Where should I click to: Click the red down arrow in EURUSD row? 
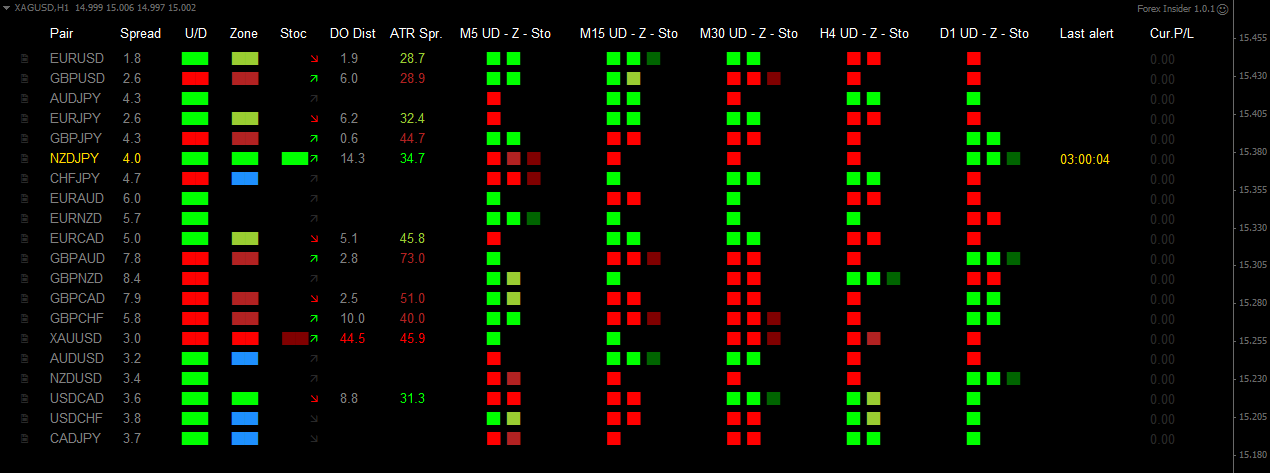314,59
